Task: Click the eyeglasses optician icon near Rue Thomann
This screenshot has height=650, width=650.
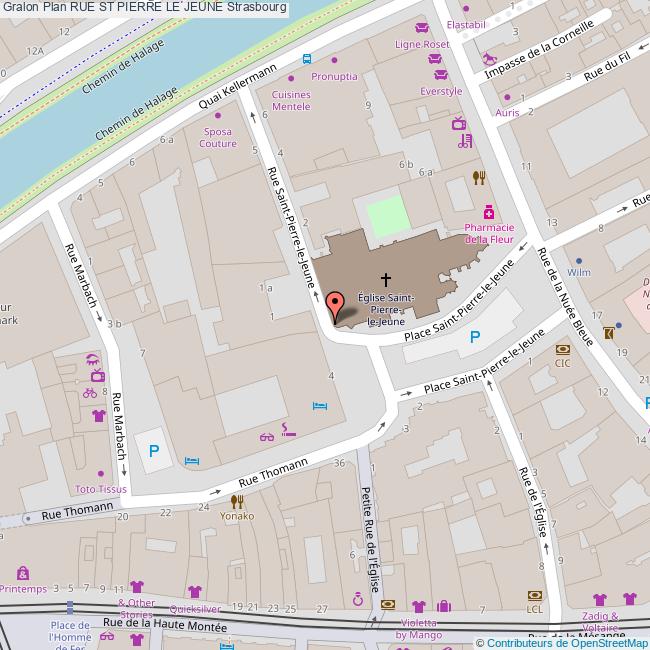Action: 266,436
